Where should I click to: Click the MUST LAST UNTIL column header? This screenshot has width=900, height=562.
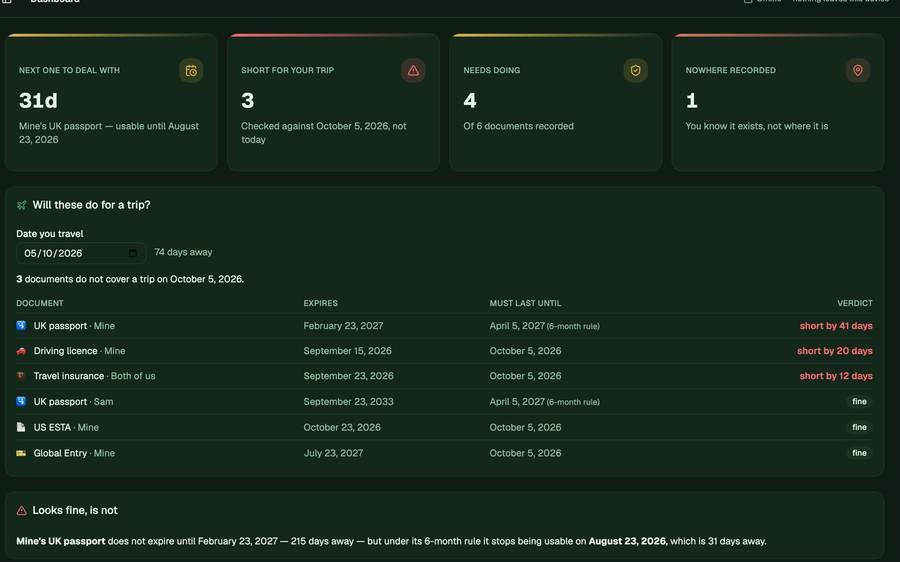(525, 303)
